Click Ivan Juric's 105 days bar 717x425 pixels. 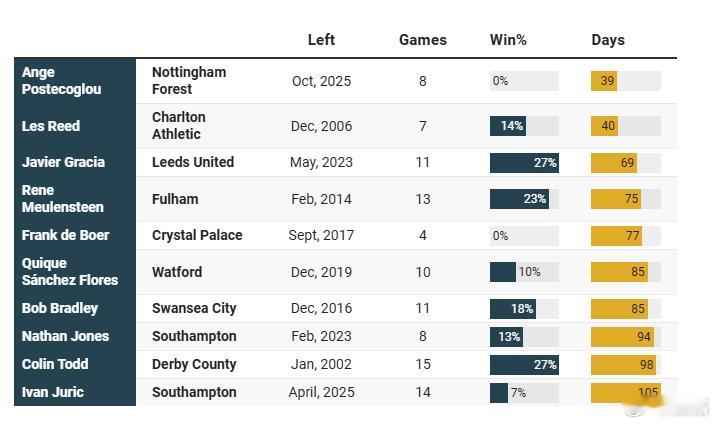[x=625, y=392]
